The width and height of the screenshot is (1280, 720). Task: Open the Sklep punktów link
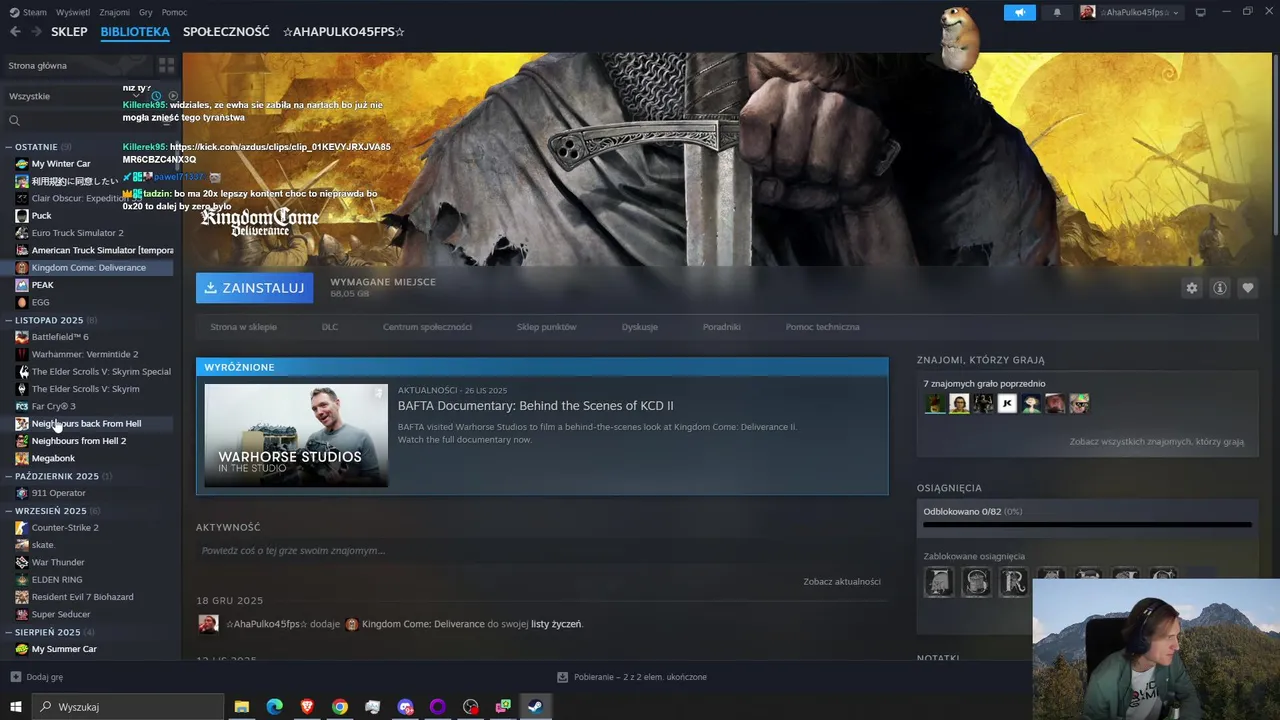[546, 327]
